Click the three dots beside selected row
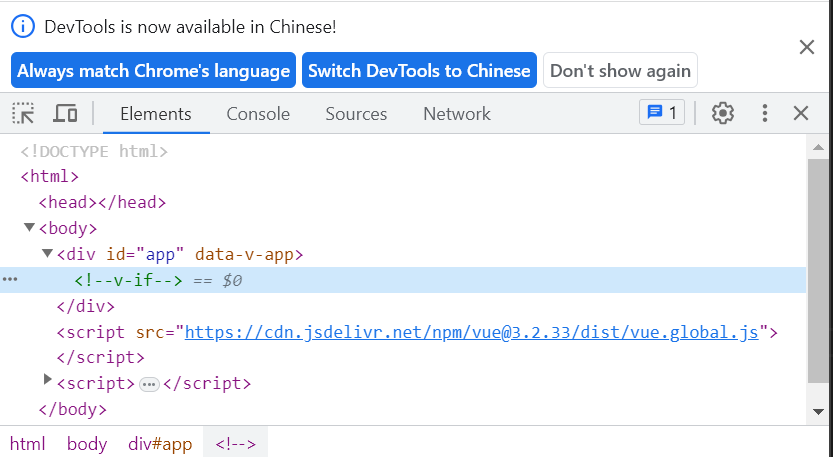This screenshot has height=457, width=833. click(10, 280)
